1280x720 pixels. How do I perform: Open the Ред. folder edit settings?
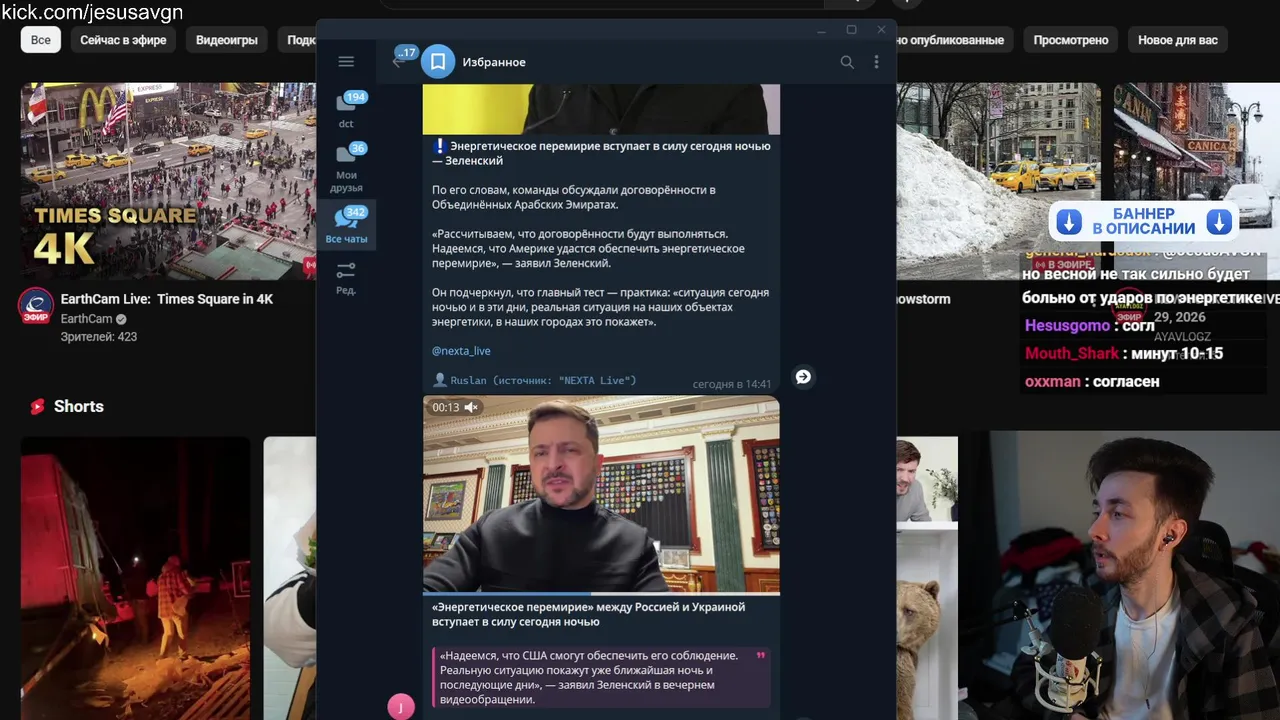click(x=346, y=278)
